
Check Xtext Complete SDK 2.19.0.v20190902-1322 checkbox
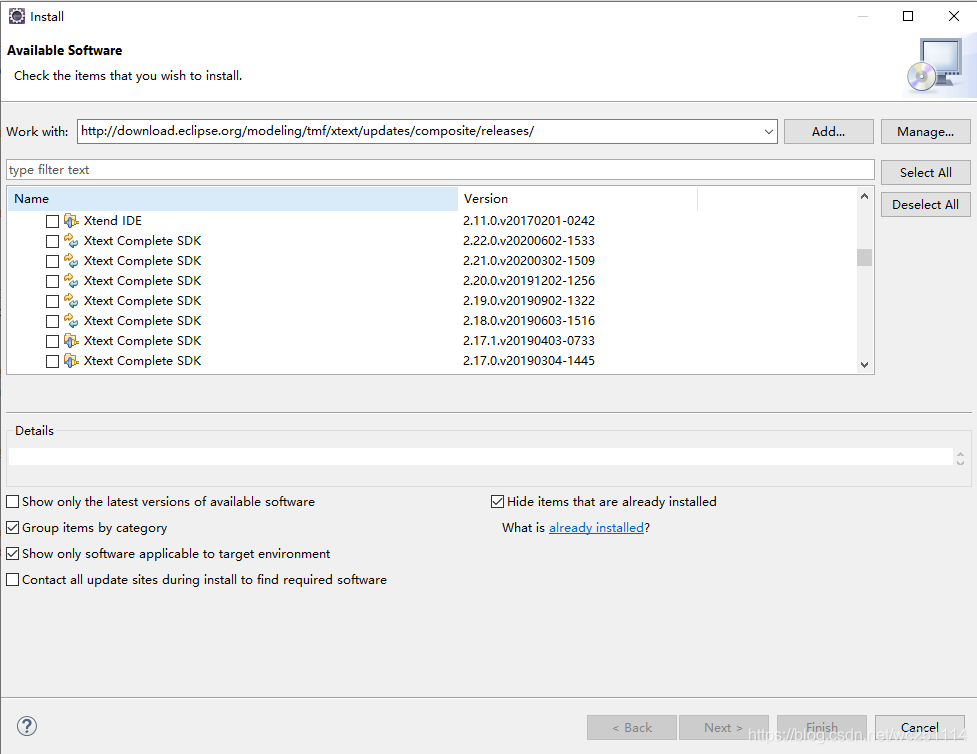pyautogui.click(x=52, y=301)
